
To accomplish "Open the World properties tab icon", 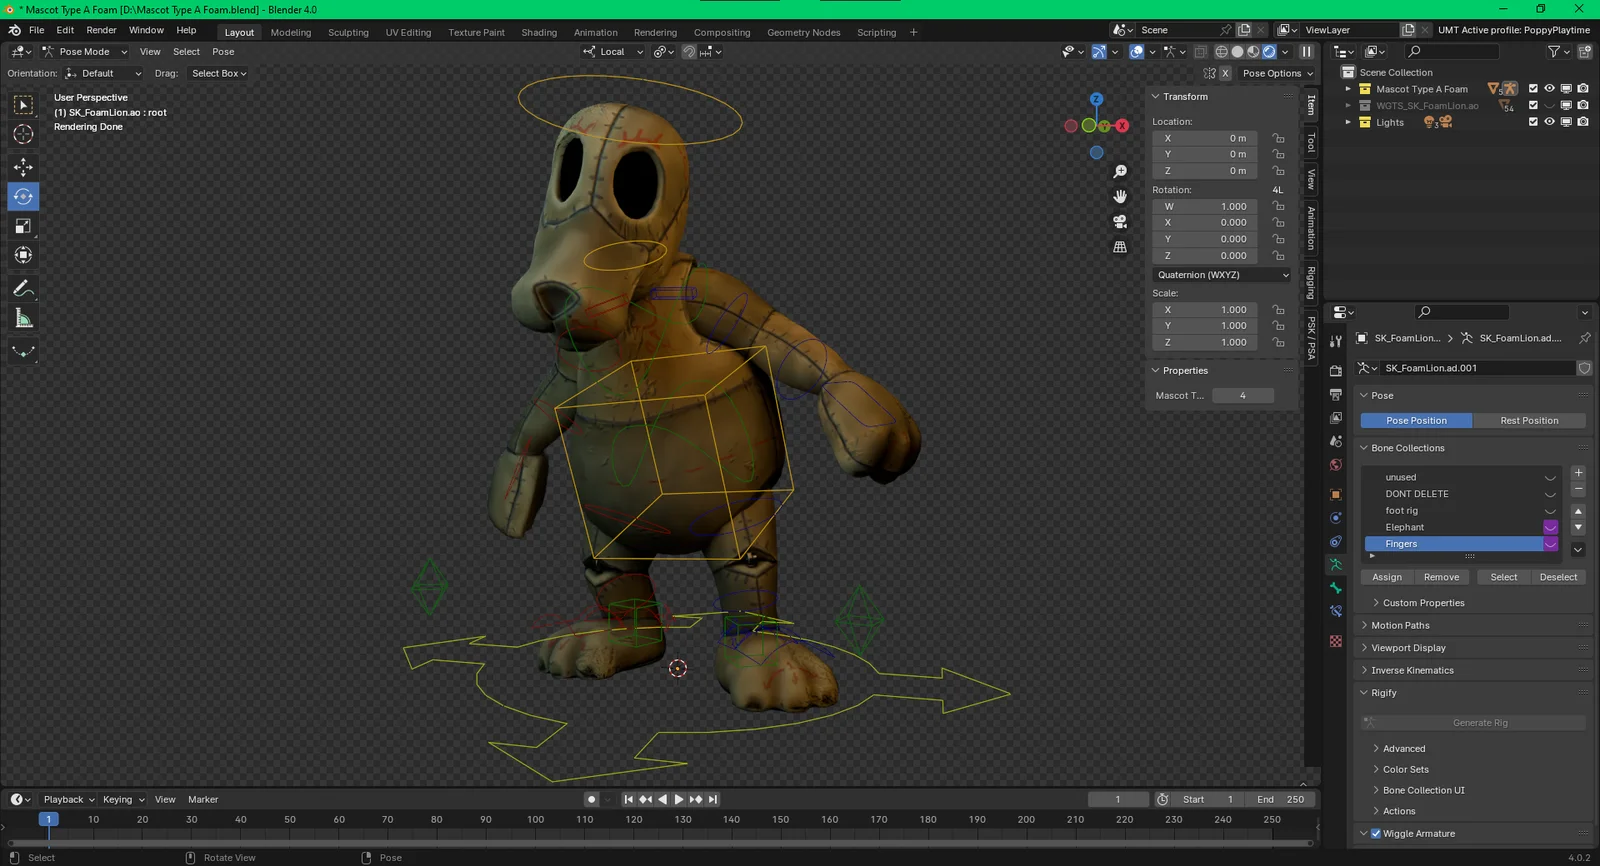I will click(x=1336, y=465).
